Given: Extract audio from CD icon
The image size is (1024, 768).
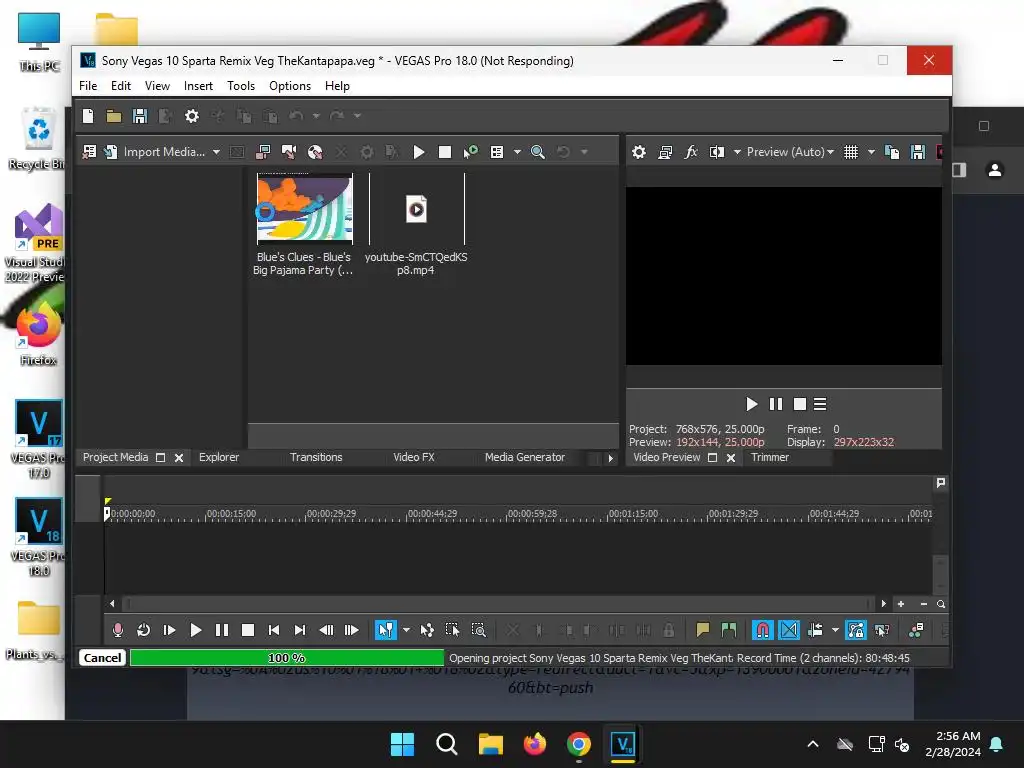Looking at the screenshot, I should pos(315,152).
